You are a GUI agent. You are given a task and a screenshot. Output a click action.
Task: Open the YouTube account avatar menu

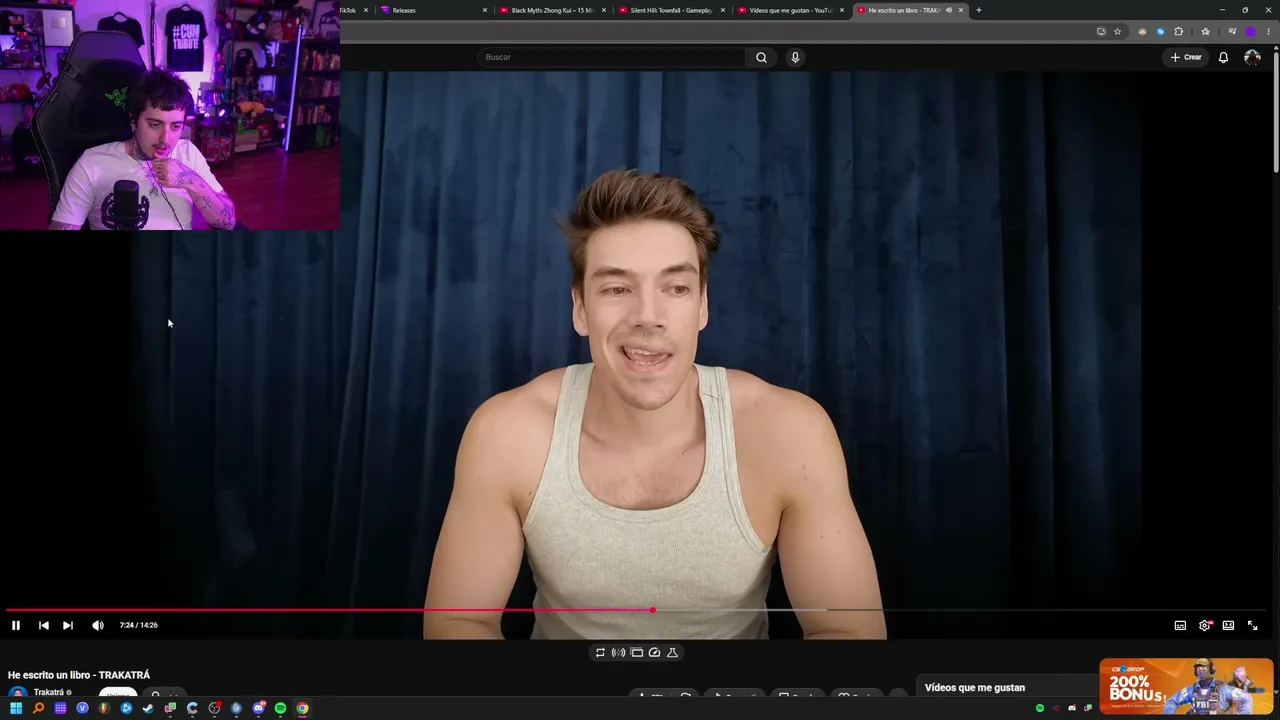click(1252, 57)
